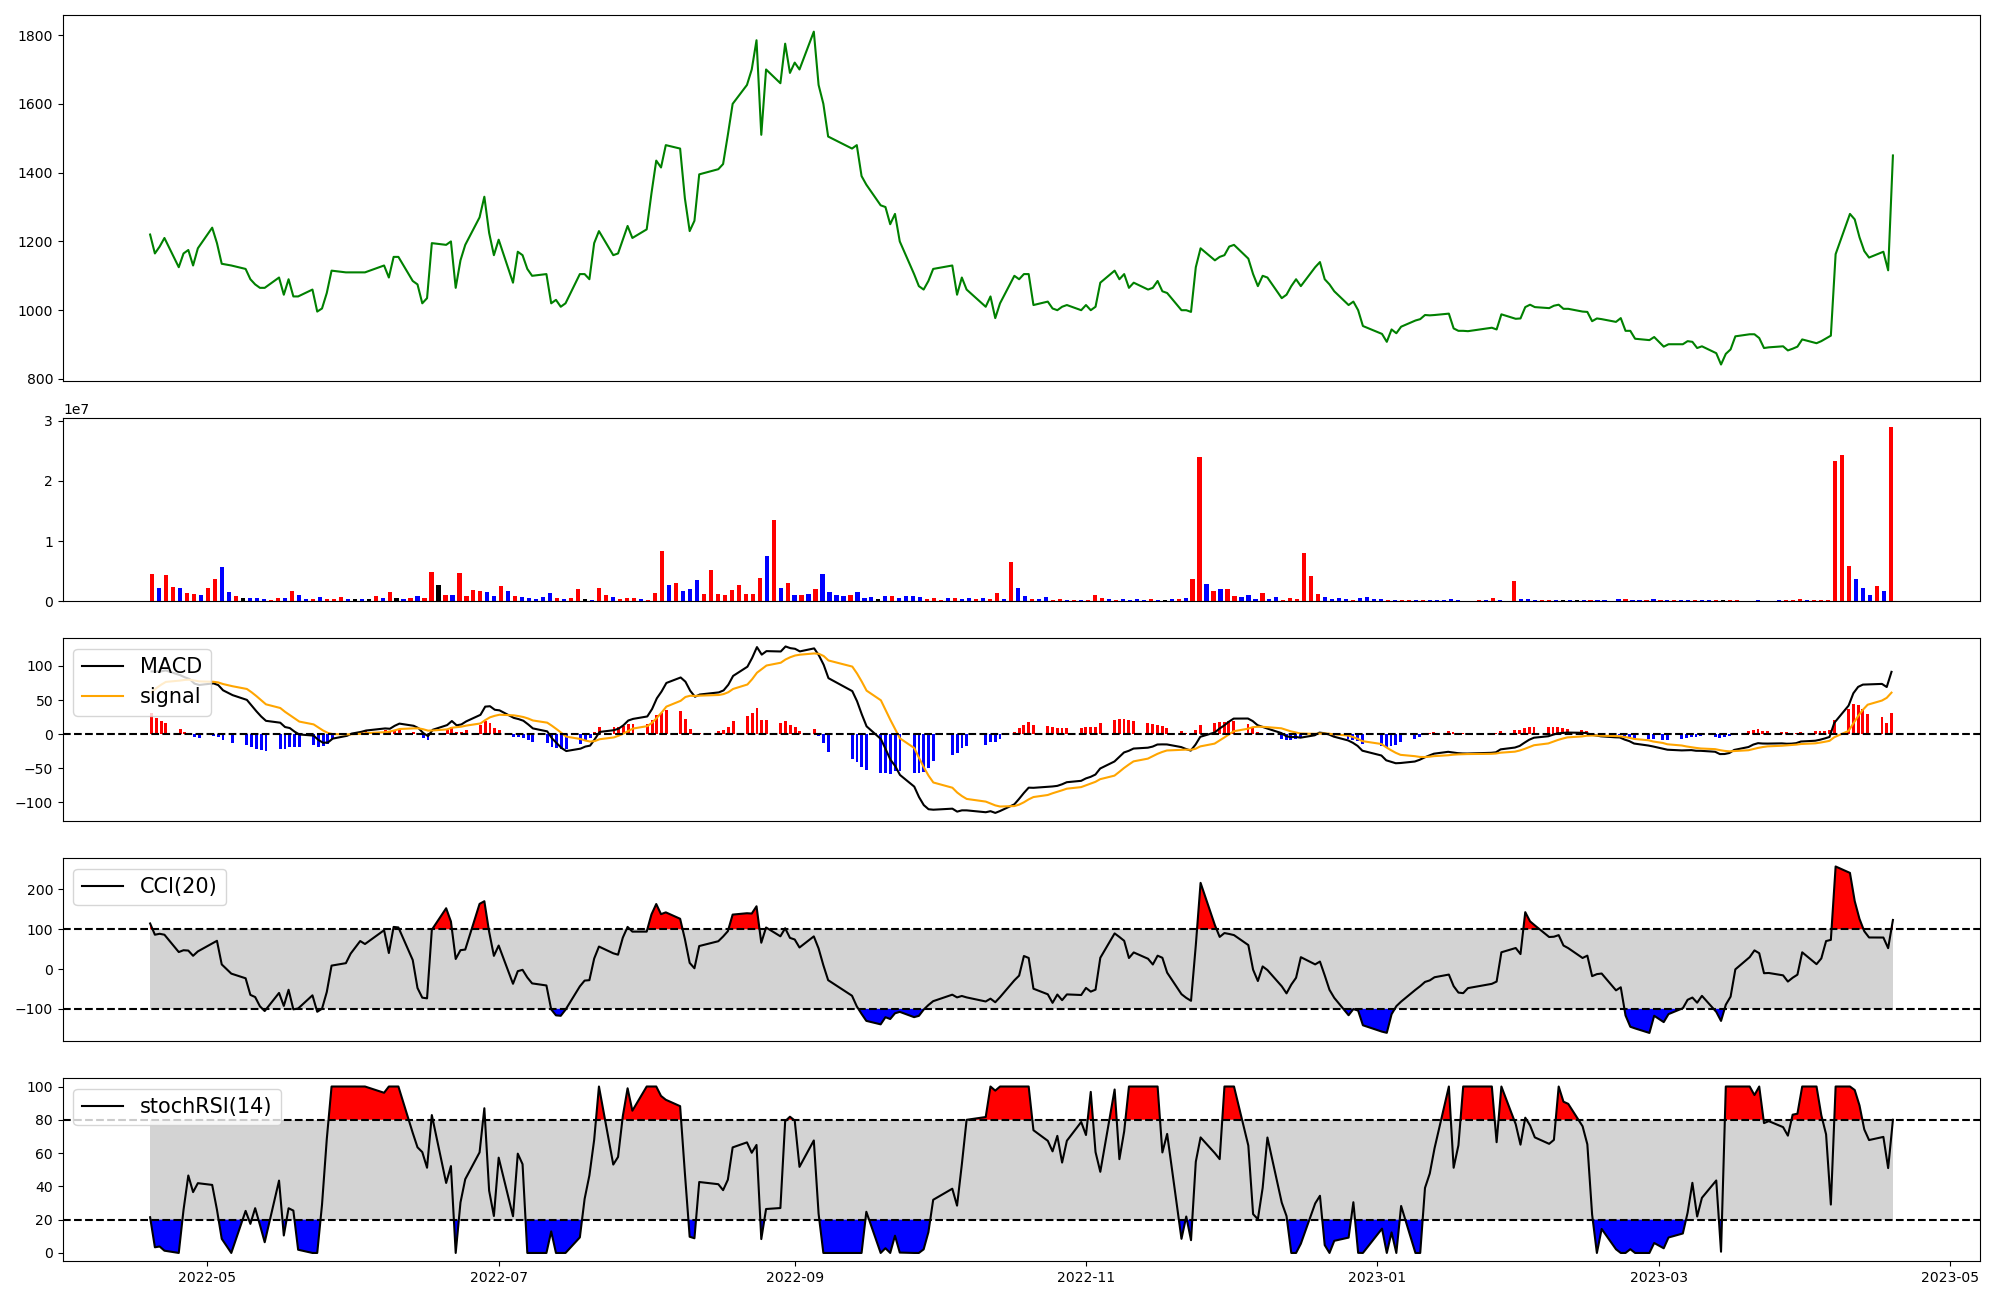Click the 2022-07 x-axis date label
The width and height of the screenshot is (2000, 1300).
[498, 1277]
